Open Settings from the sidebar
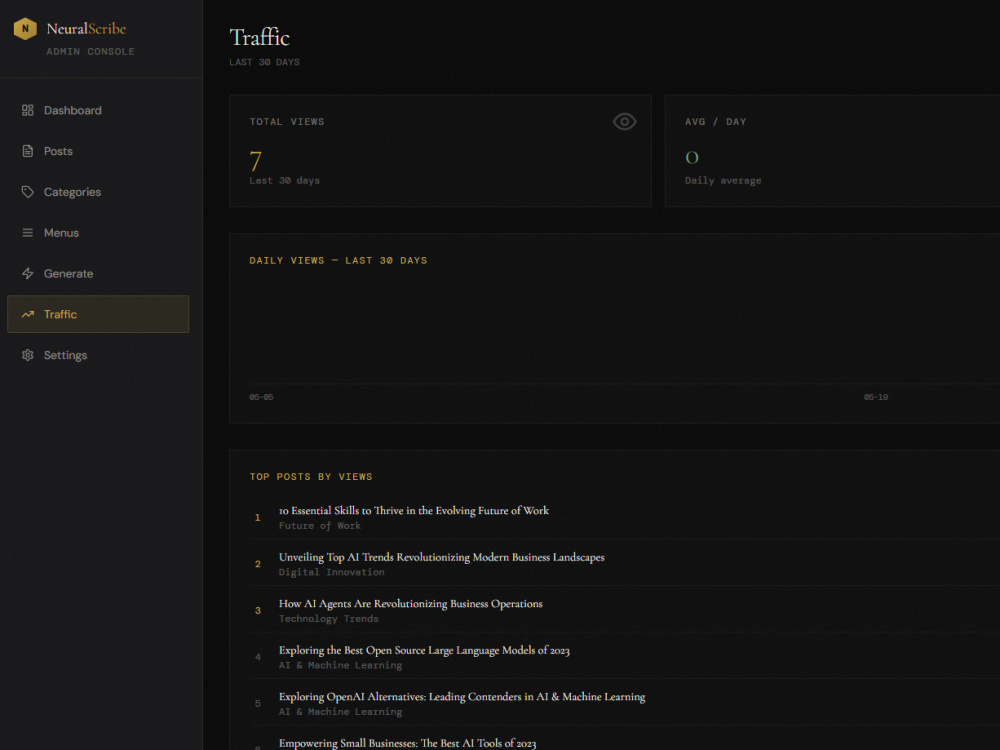This screenshot has height=750, width=1000. pos(98,355)
